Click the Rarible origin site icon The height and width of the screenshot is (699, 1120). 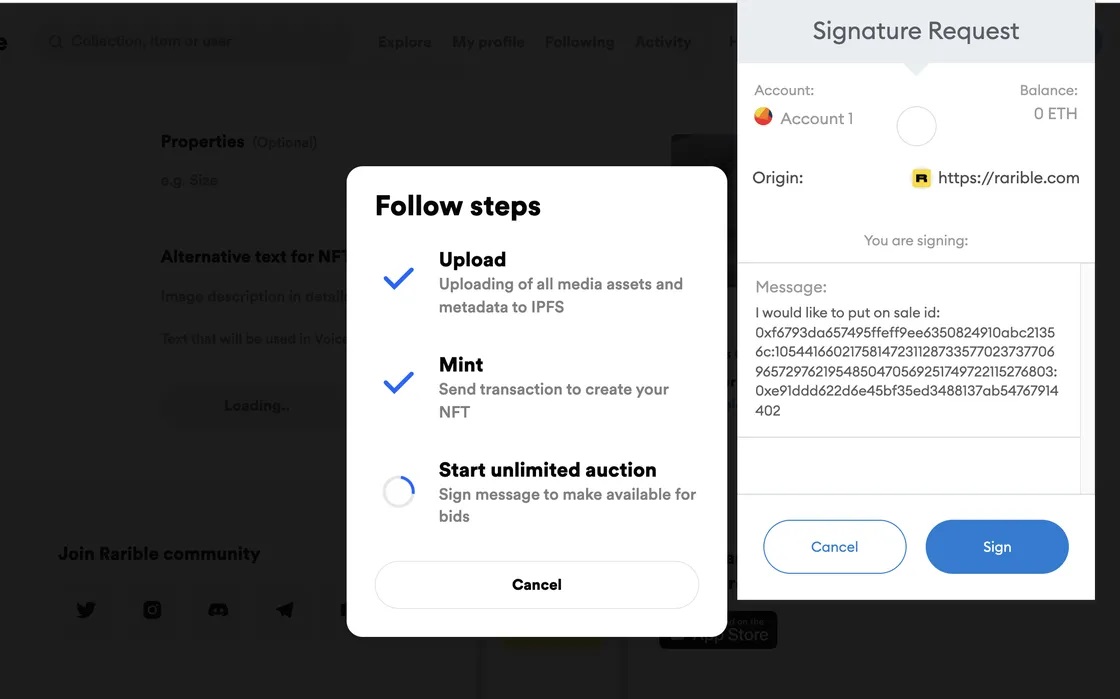tap(921, 178)
